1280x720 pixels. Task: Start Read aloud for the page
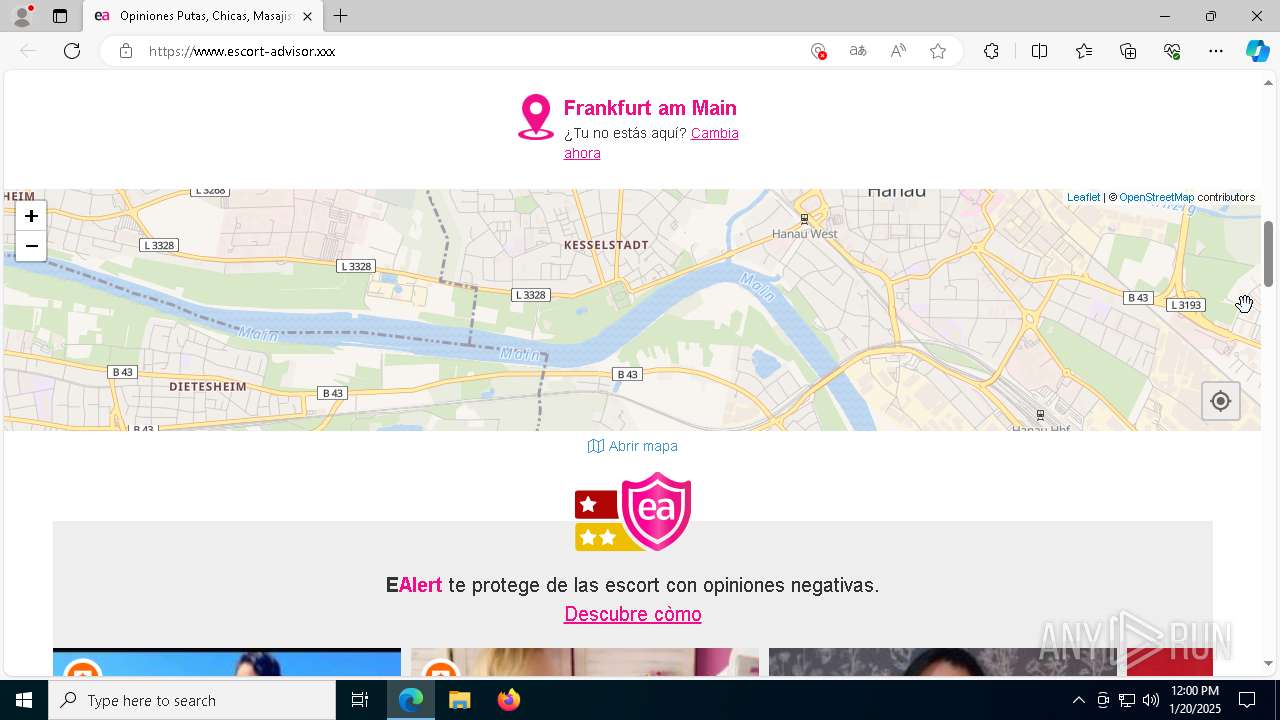898,51
